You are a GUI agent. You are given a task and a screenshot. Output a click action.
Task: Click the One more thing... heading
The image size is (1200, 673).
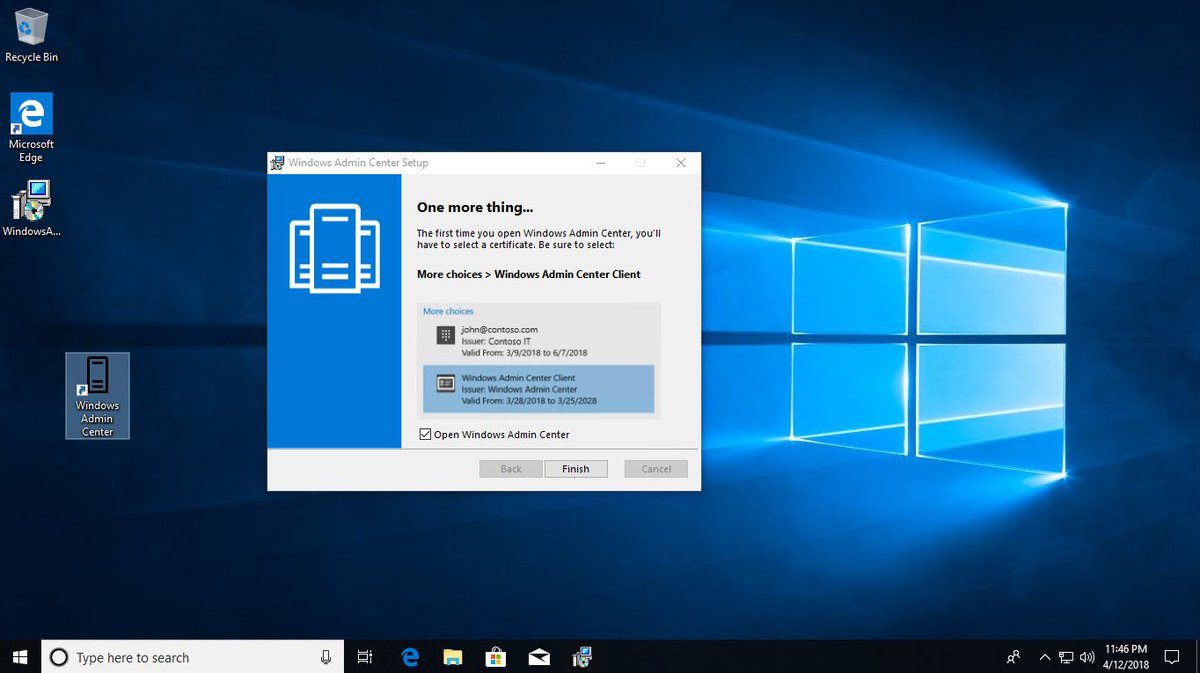click(475, 207)
